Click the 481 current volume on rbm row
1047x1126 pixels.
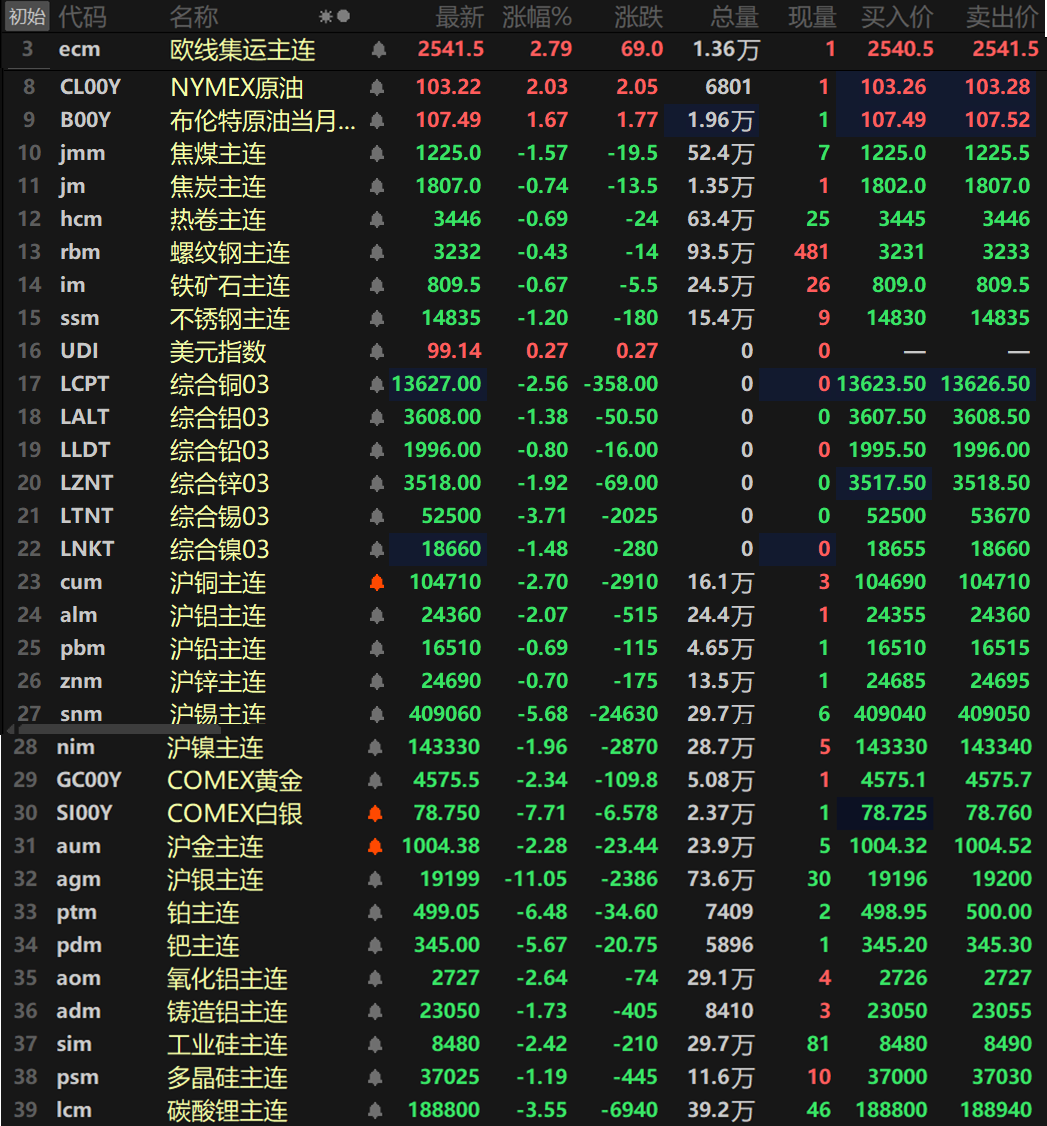(x=811, y=253)
